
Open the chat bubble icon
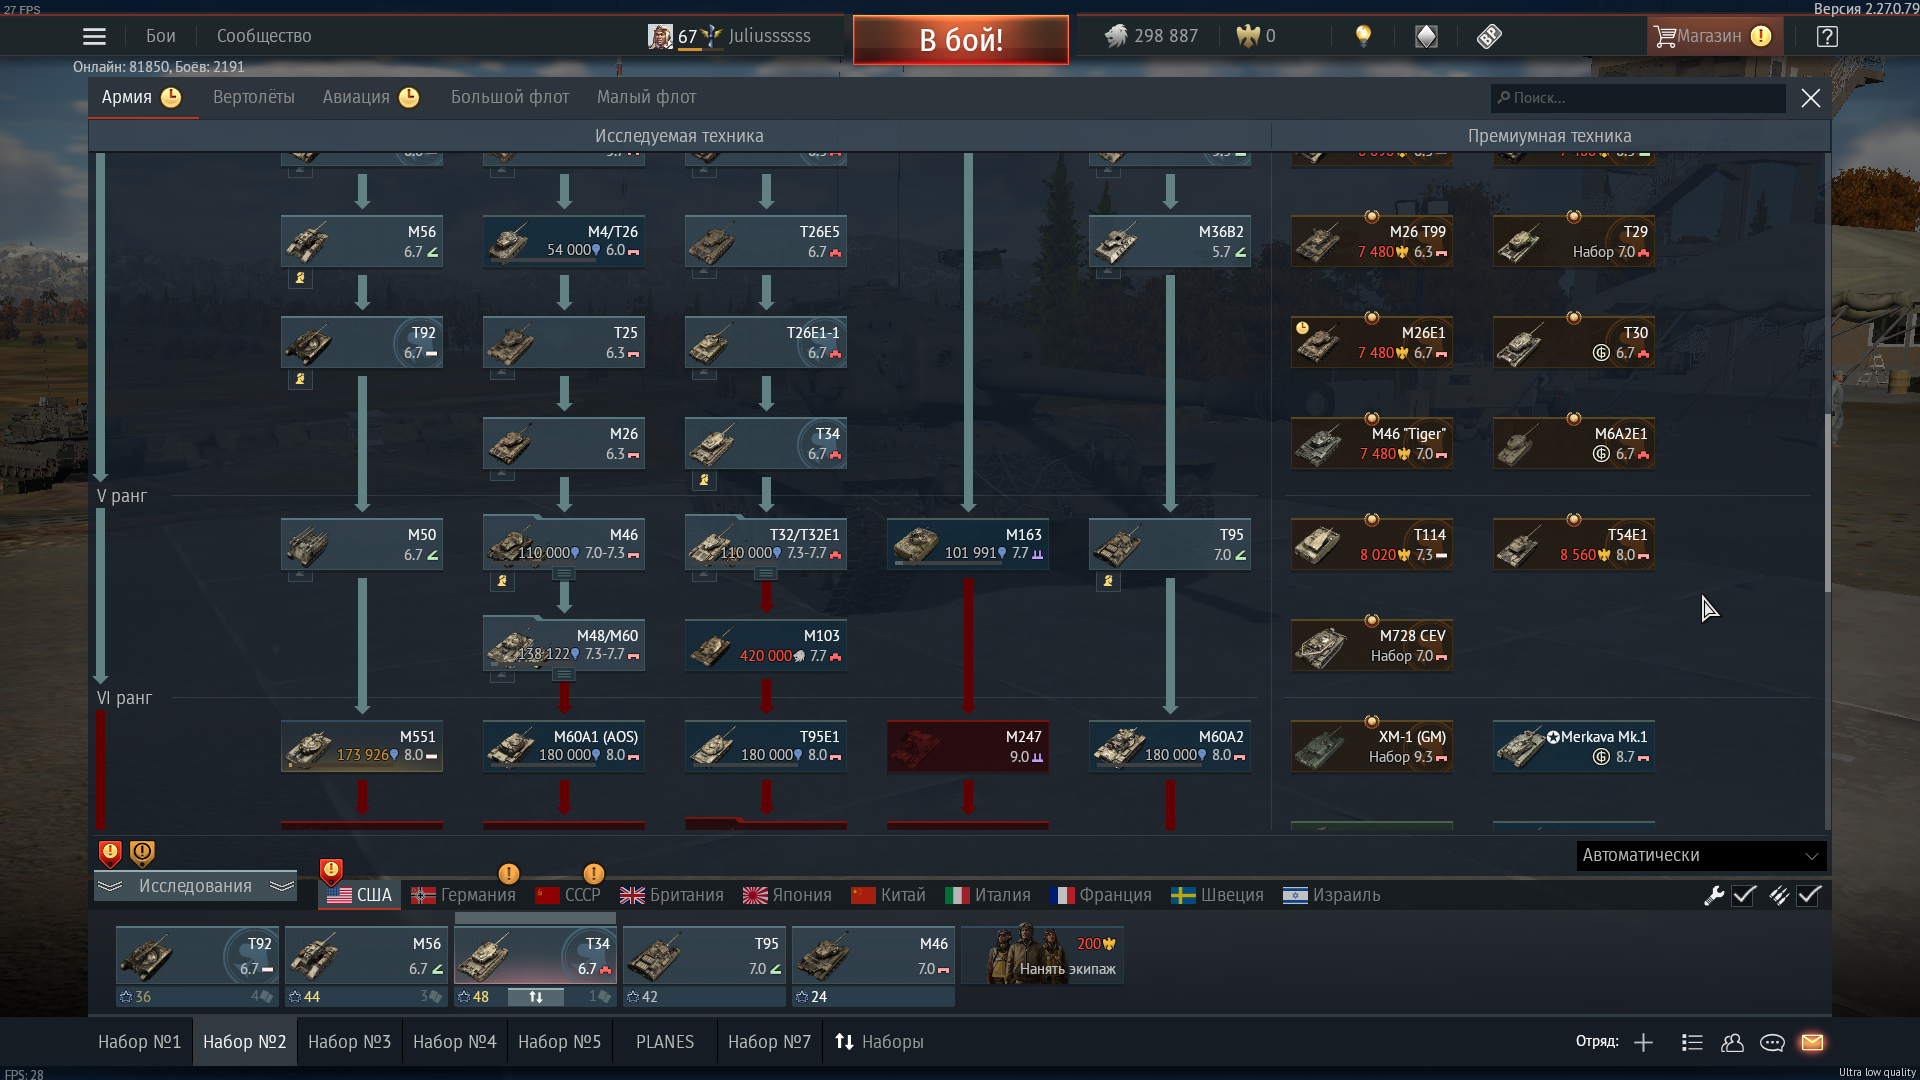pos(1772,1043)
